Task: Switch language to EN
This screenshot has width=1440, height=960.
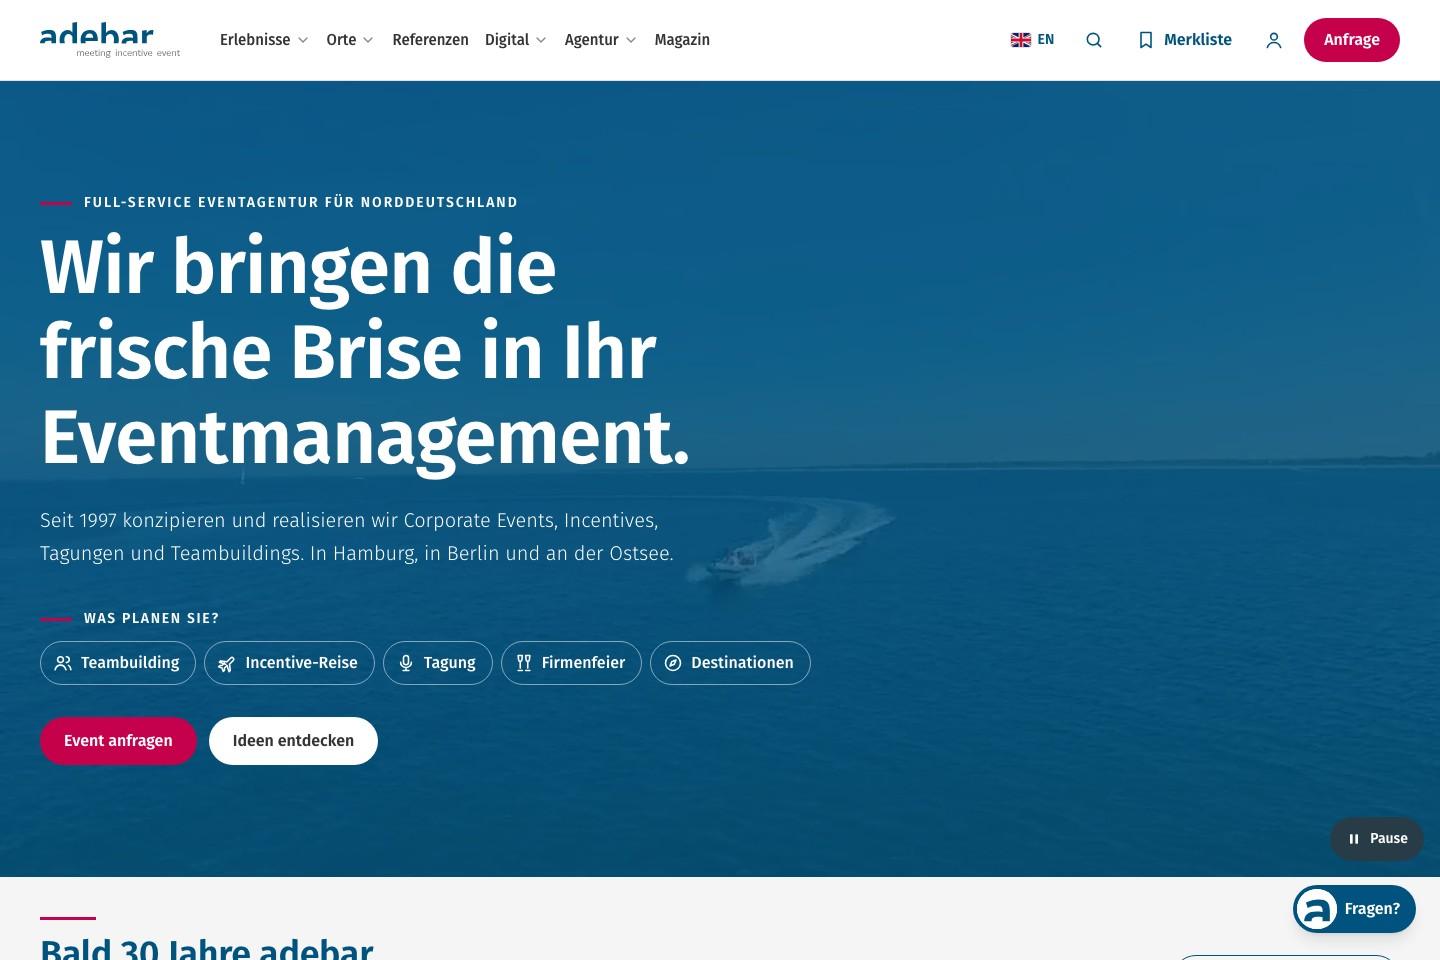Action: click(x=1046, y=40)
